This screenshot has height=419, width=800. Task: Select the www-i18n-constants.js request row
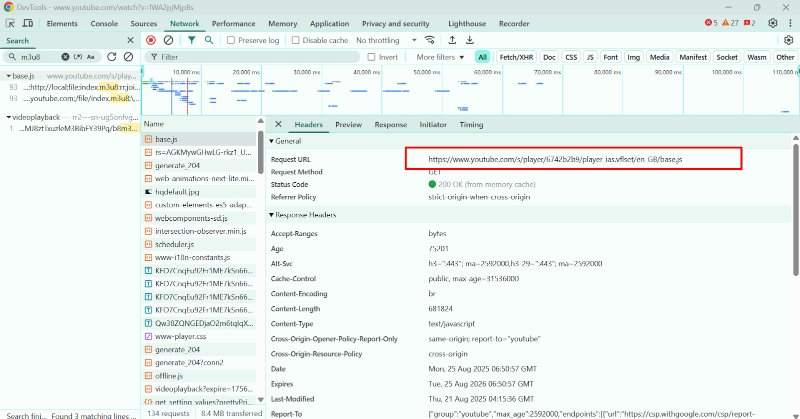[199, 258]
